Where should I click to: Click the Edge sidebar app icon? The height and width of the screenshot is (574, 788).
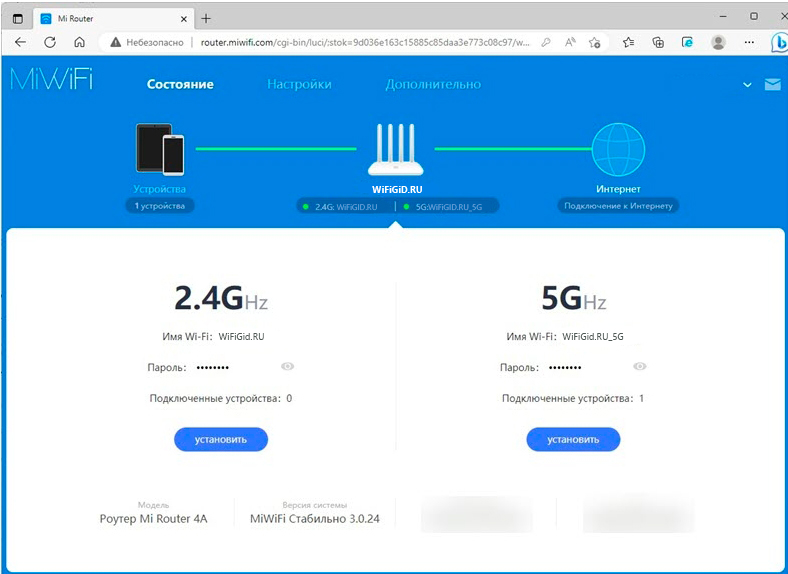tap(687, 43)
